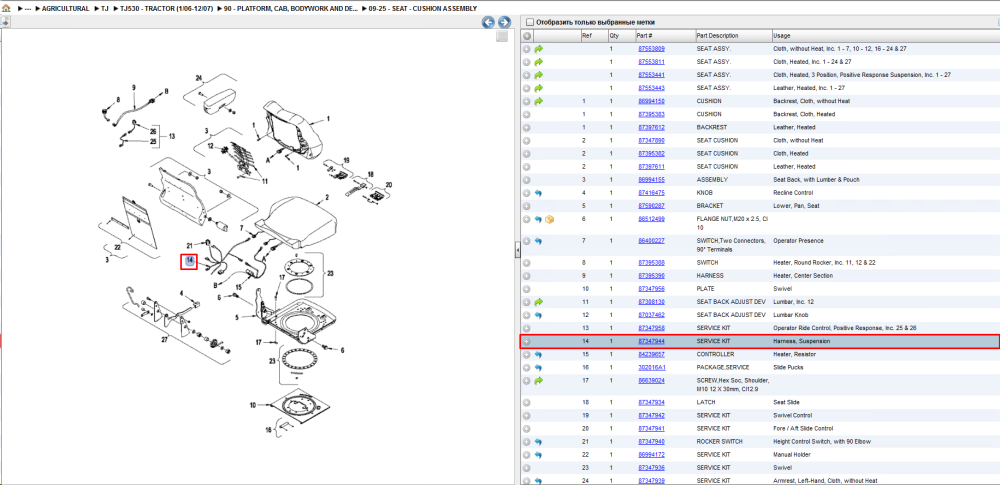Click the blue arrow icon in KNOB row
Viewport: 1000px width, 485px height.
(x=538, y=193)
